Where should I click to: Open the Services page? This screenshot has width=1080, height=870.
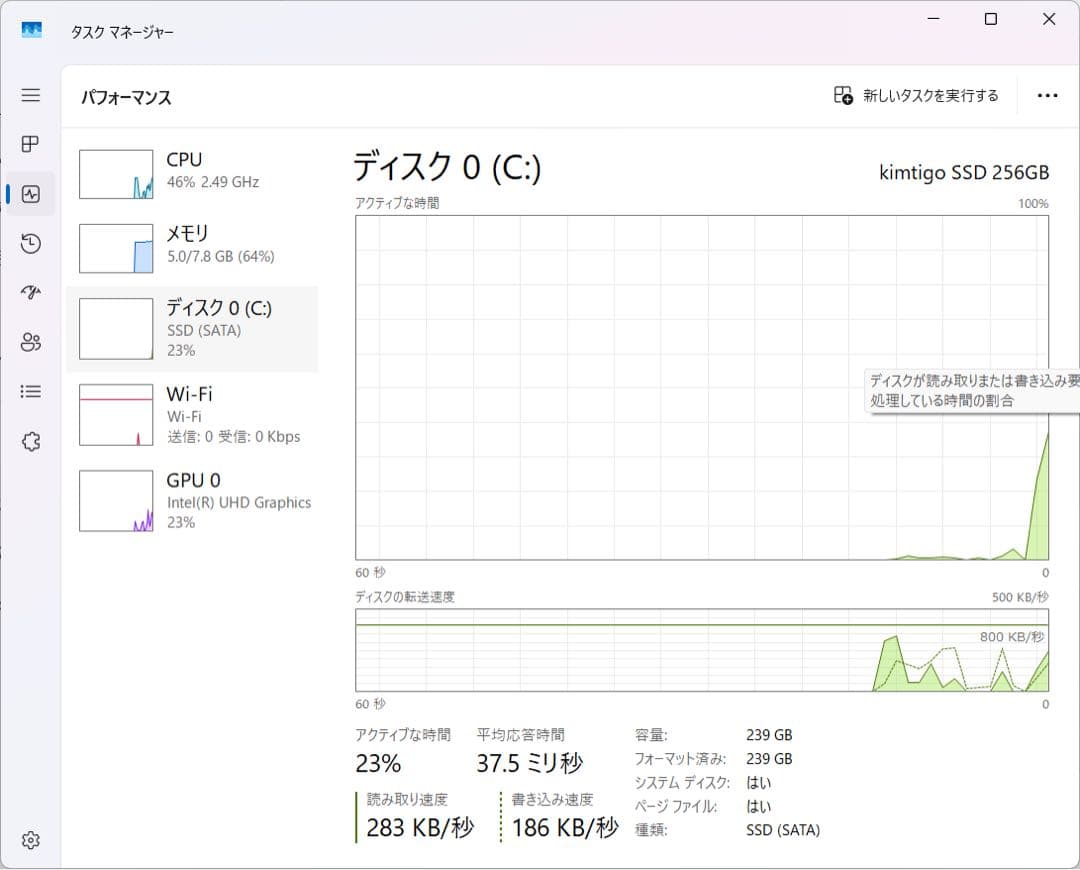30,441
